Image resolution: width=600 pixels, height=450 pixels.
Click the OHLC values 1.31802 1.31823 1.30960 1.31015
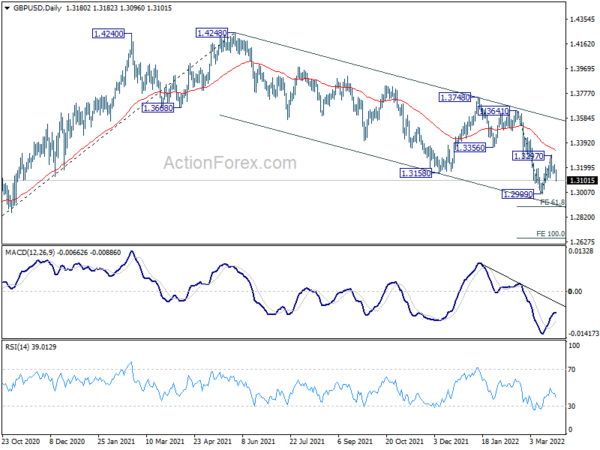119,8
